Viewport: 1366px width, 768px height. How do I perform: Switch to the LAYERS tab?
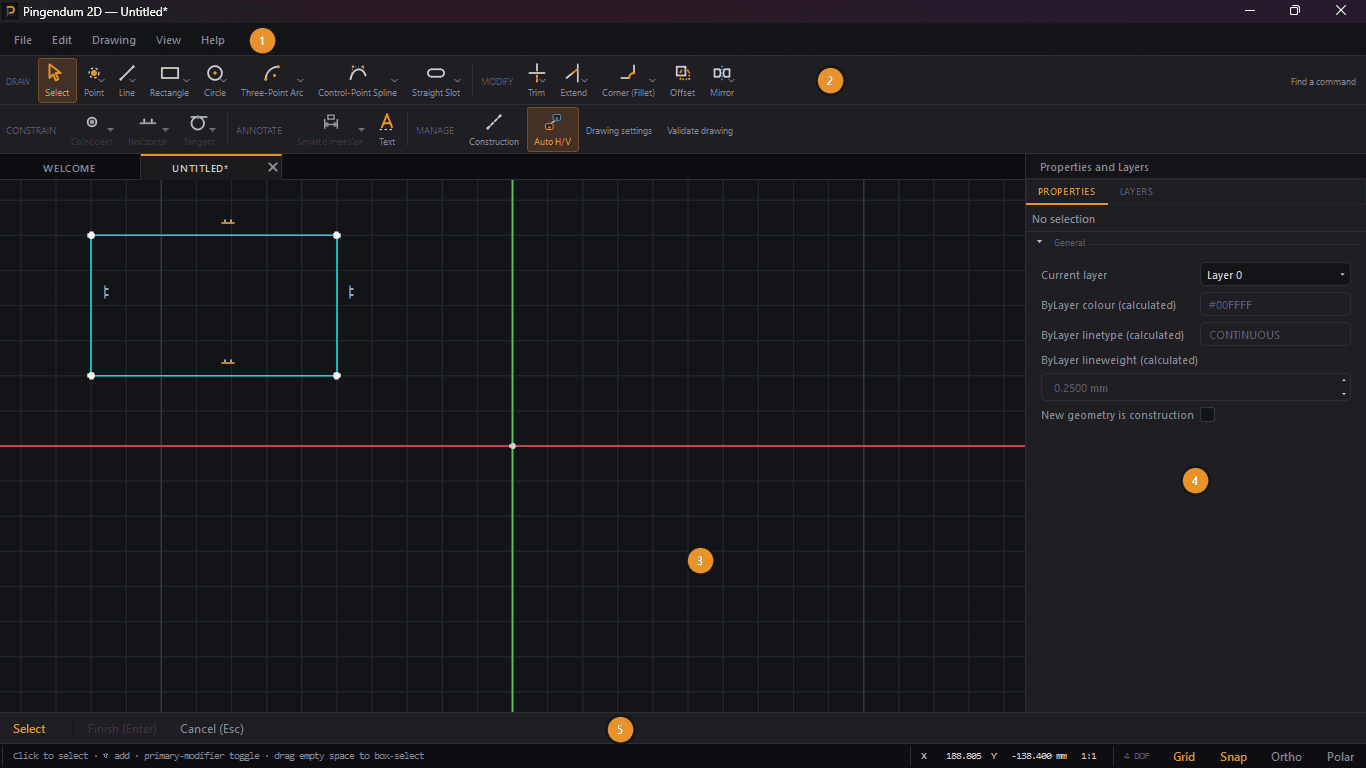(1136, 192)
